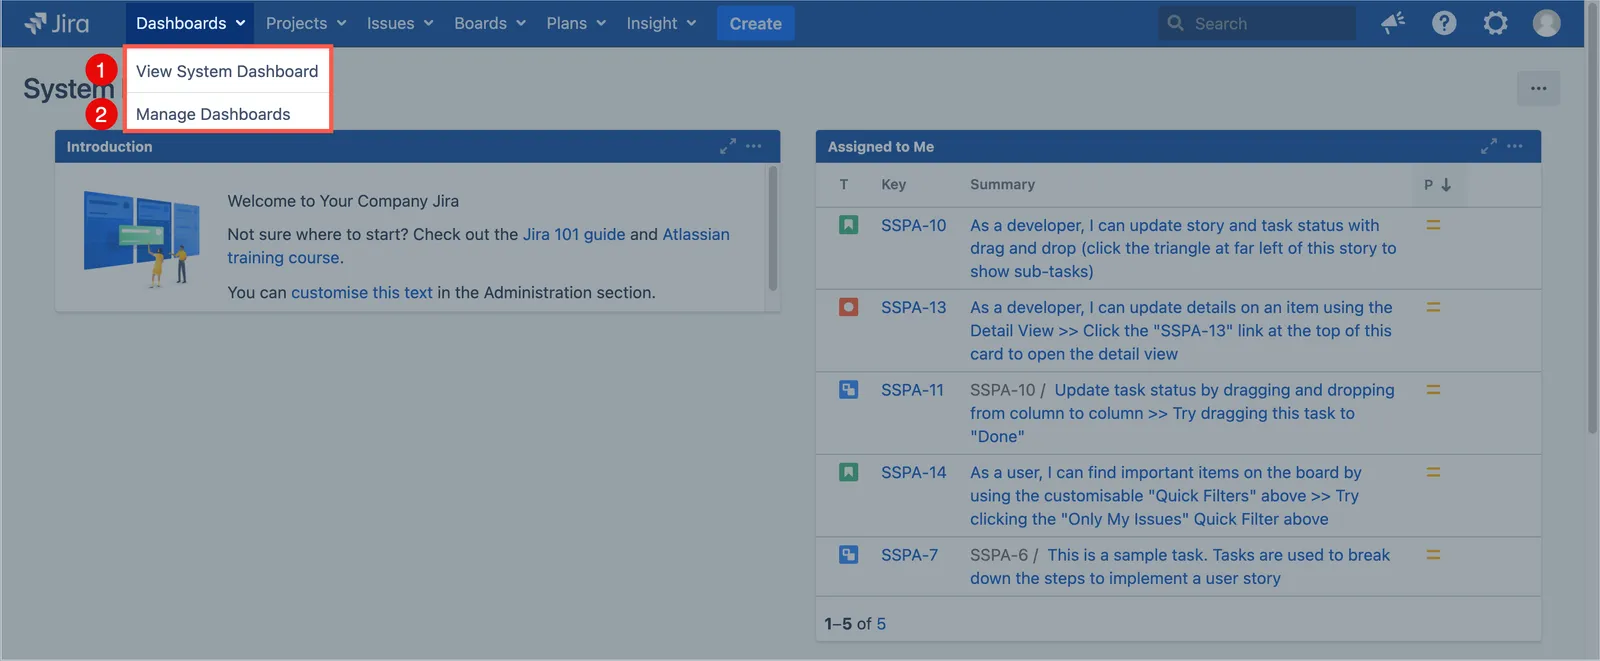Click medium priority icon for SSPA-10

[1433, 225]
